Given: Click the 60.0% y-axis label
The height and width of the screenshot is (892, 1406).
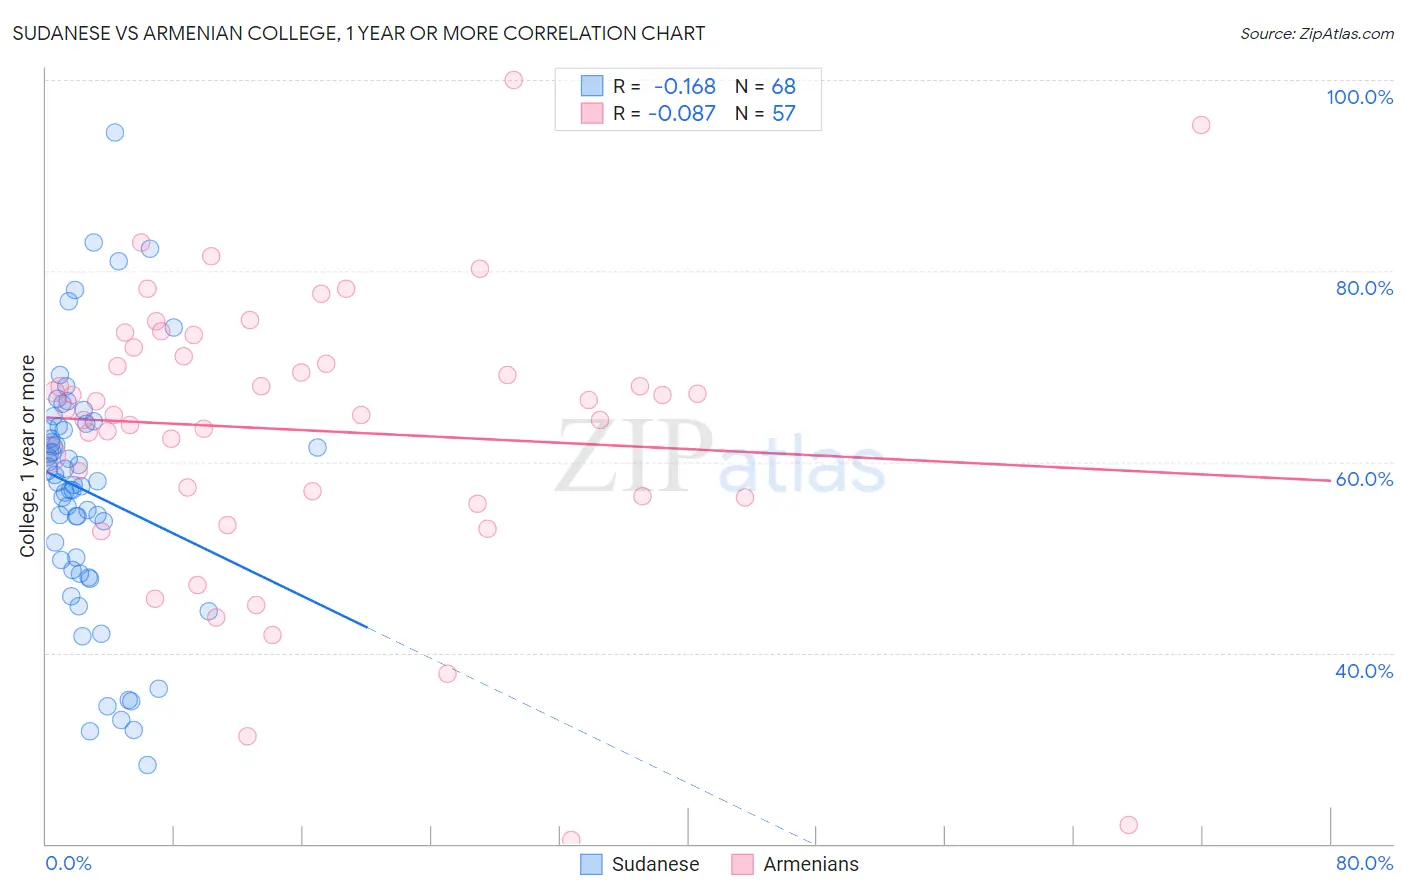Looking at the screenshot, I should [1364, 479].
